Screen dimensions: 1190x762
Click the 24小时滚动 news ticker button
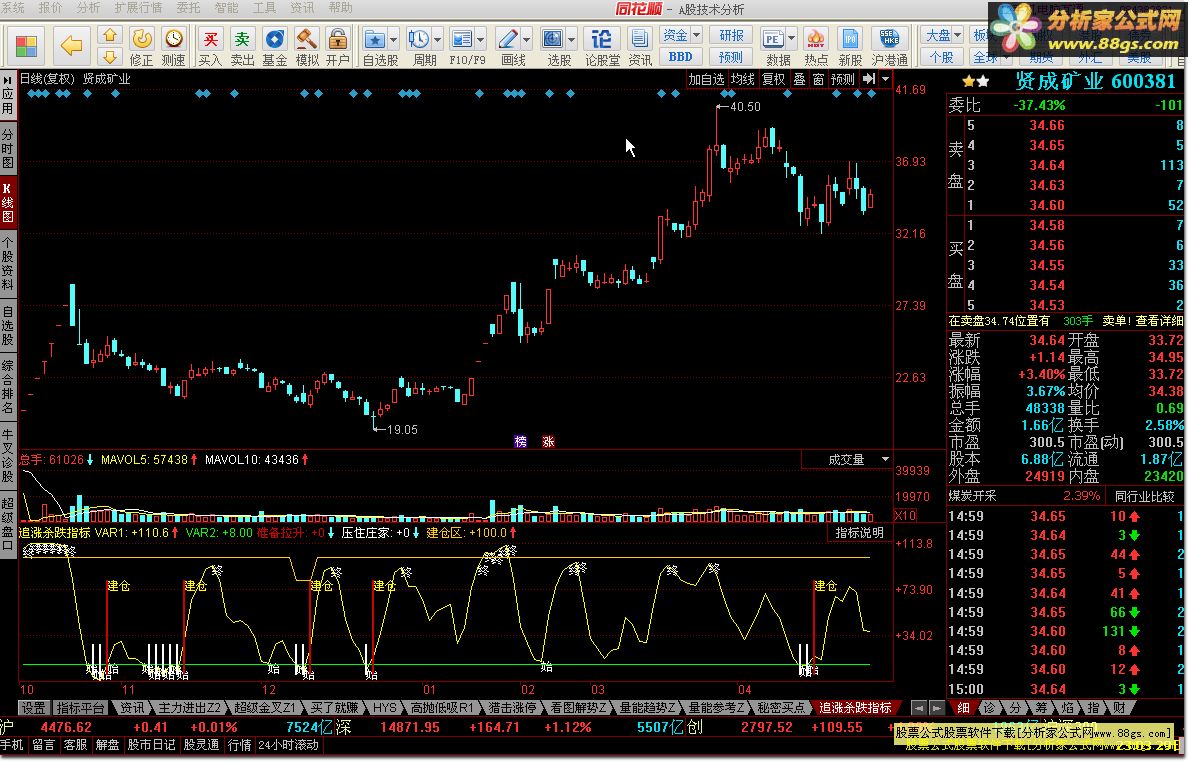coord(288,745)
